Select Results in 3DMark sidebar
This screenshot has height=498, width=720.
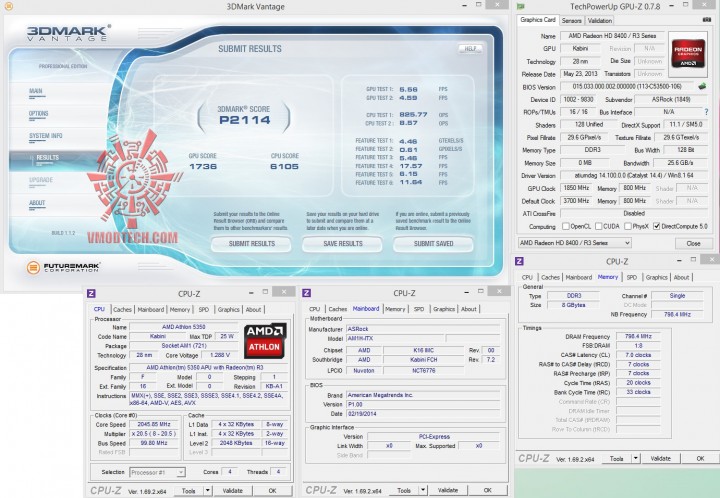coord(47,158)
